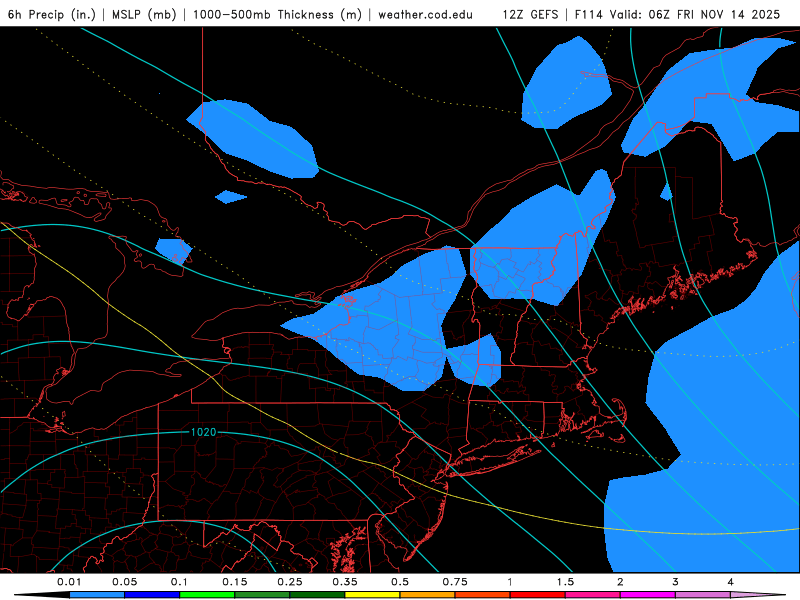The width and height of the screenshot is (800, 600).
Task: Click the "6h Precip (in.)" header label
Action: tap(52, 14)
